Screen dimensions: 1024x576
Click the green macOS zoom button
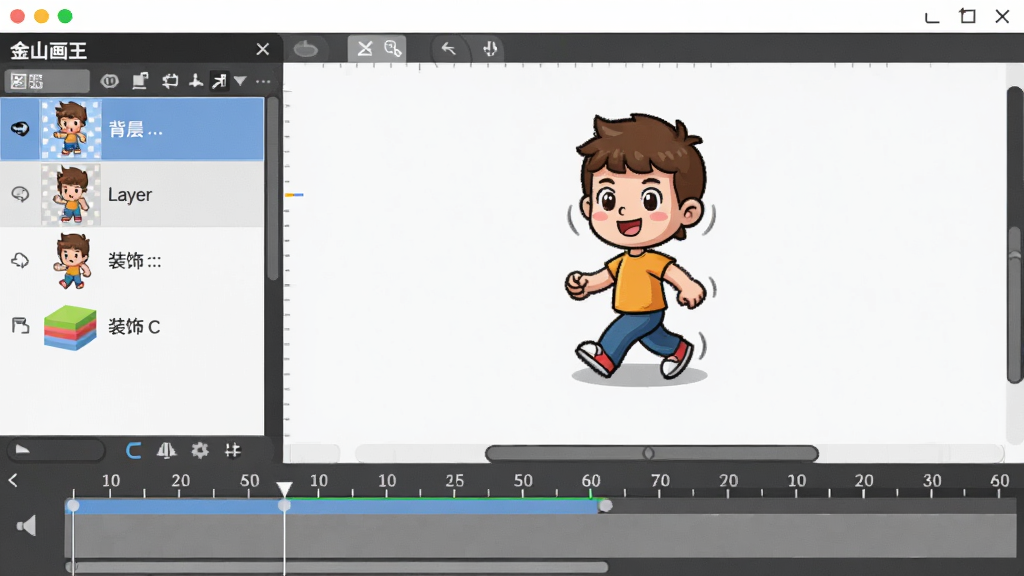pyautogui.click(x=65, y=16)
